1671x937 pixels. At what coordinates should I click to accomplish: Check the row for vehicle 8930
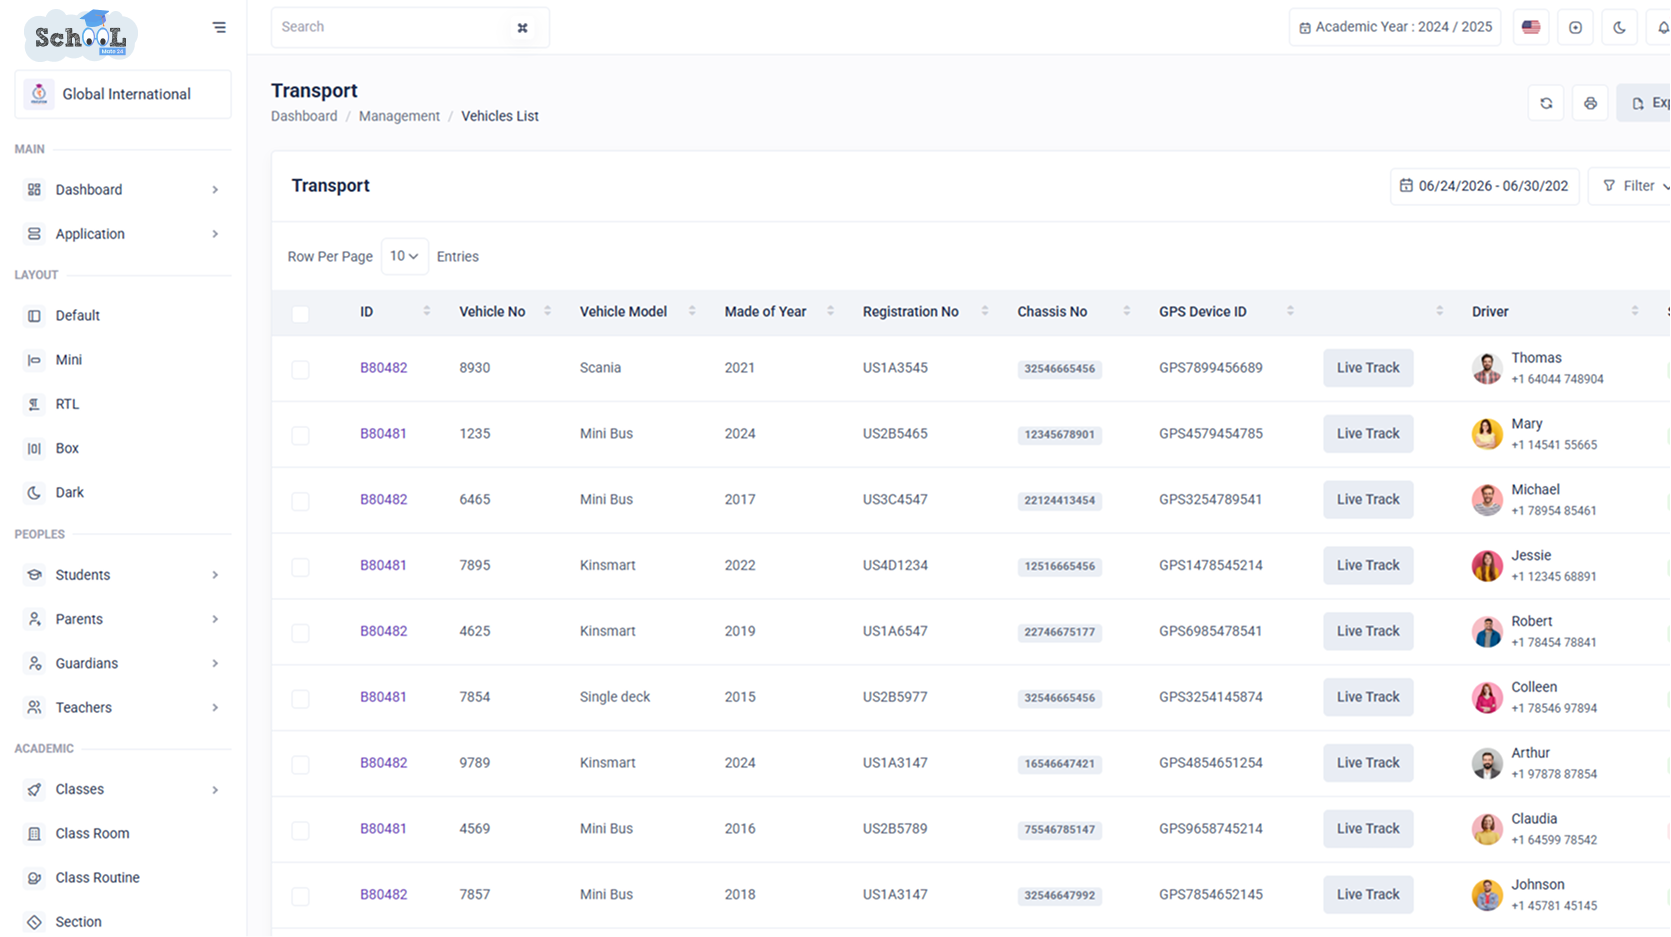point(300,369)
